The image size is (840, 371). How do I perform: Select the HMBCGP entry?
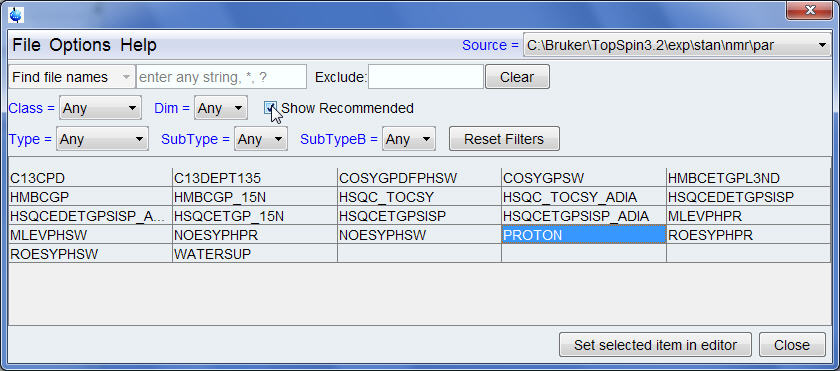pos(91,197)
